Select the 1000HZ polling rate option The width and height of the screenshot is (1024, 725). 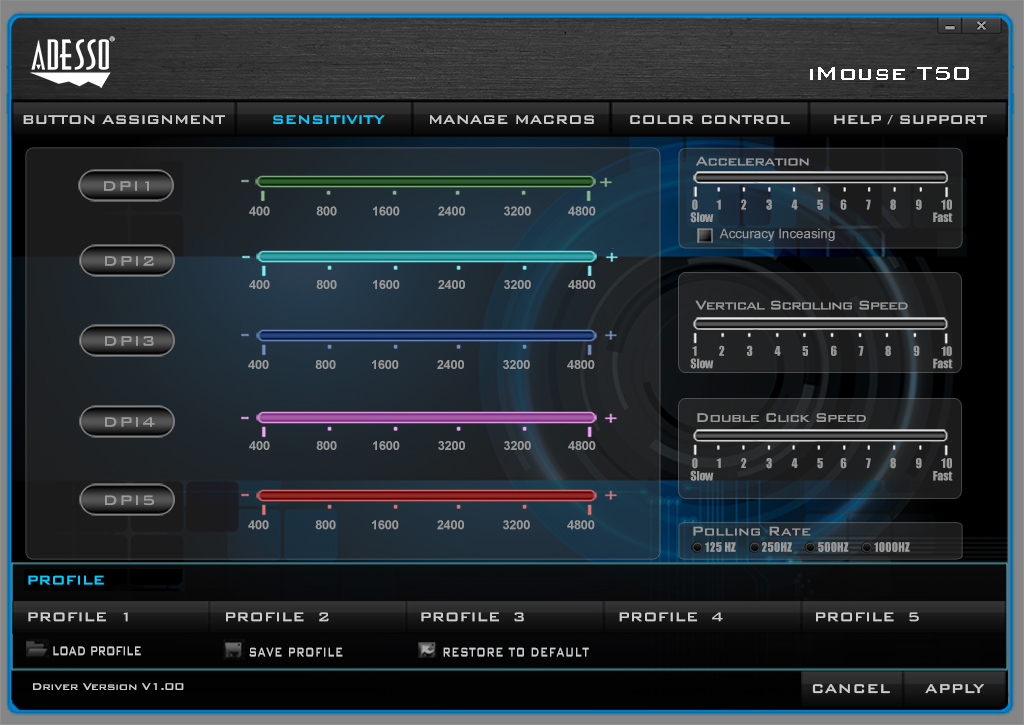(868, 547)
